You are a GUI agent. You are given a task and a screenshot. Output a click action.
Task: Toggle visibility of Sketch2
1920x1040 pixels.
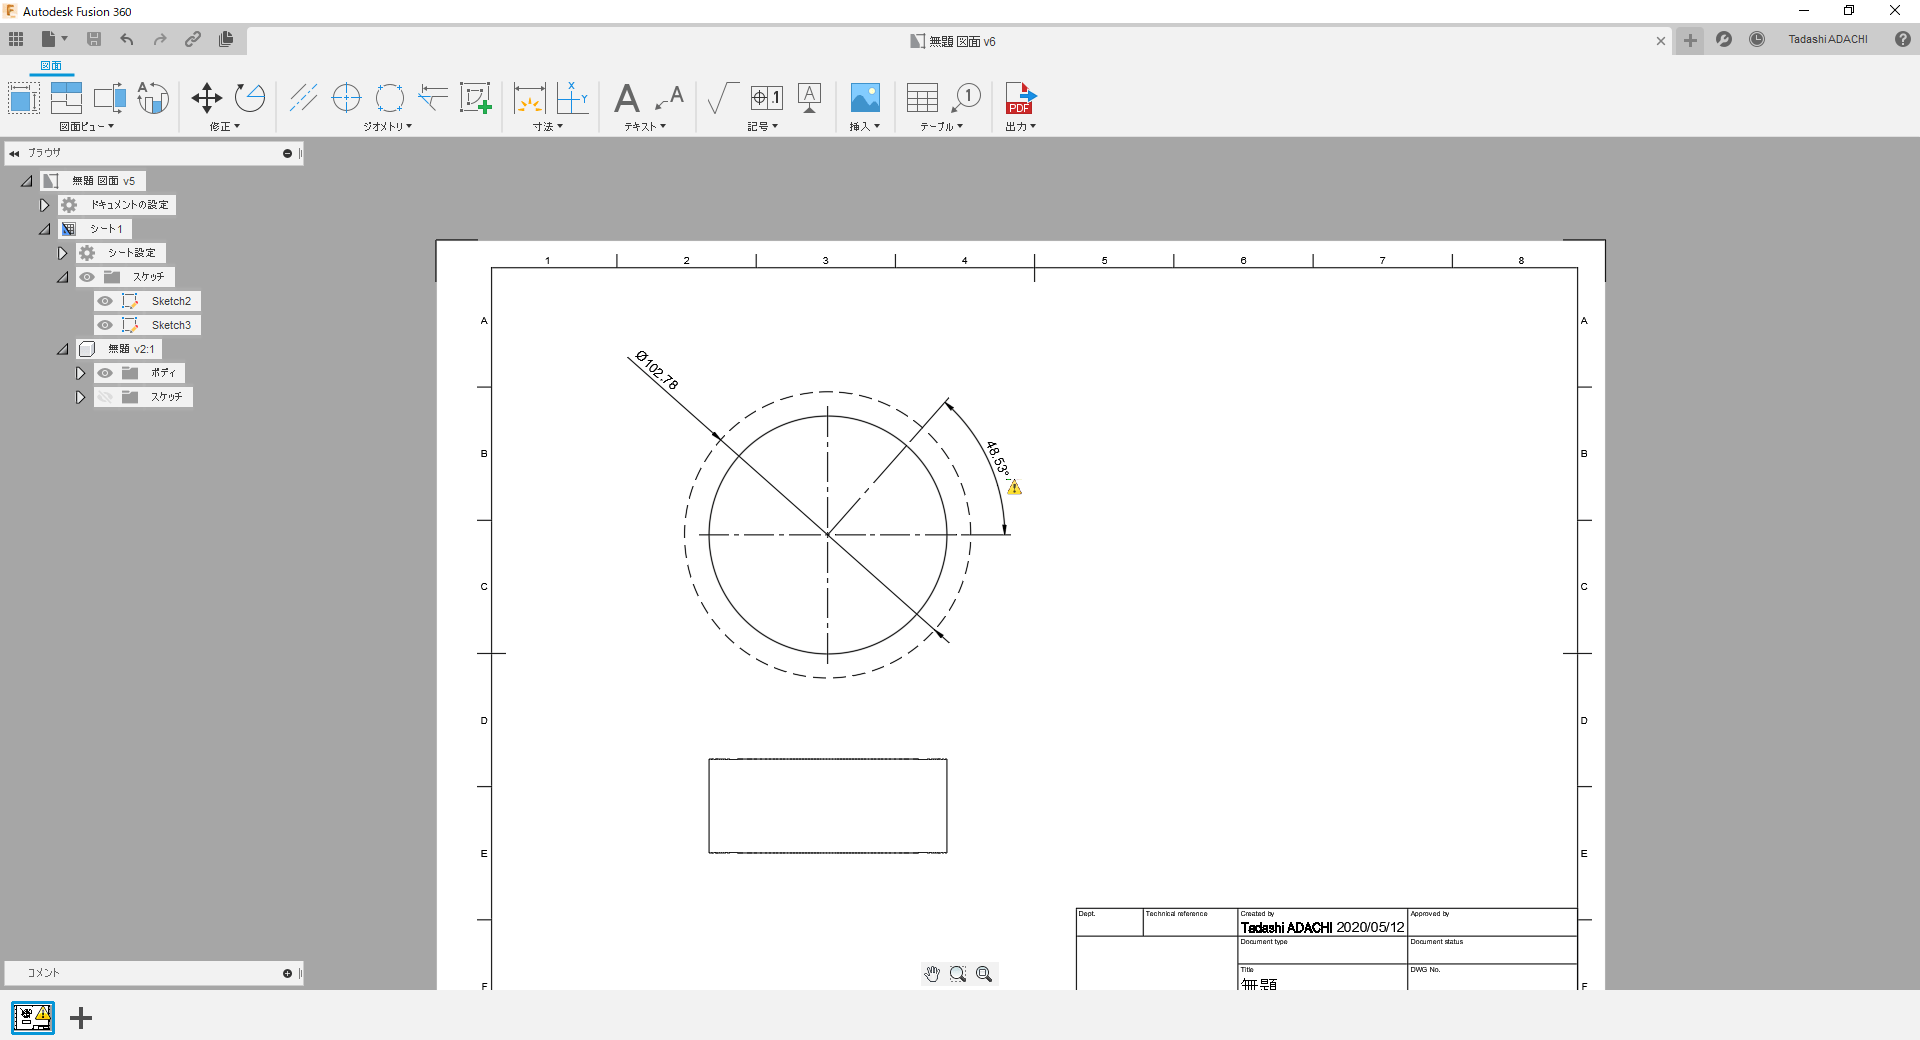click(x=105, y=301)
